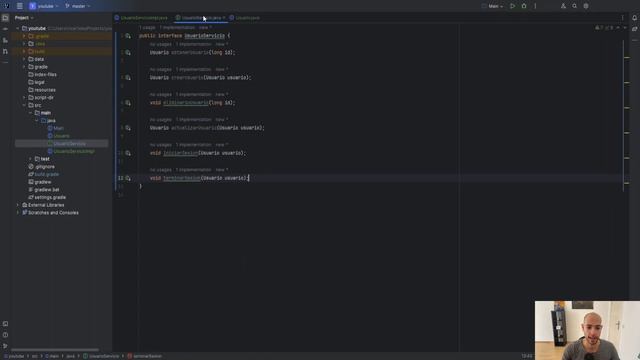Open the Usuario class file in tree
This screenshot has width=640, height=360.
[58, 136]
